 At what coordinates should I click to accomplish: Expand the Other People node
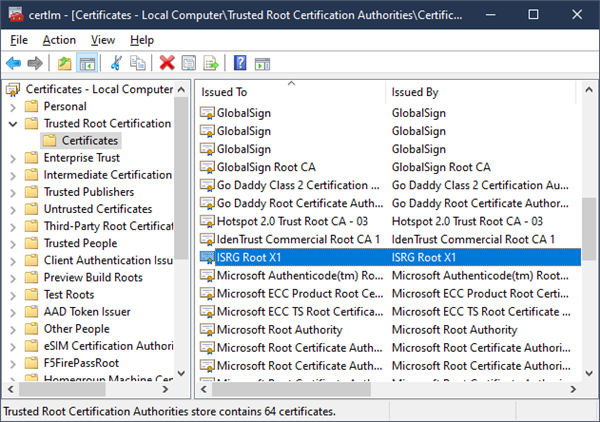coord(13,329)
